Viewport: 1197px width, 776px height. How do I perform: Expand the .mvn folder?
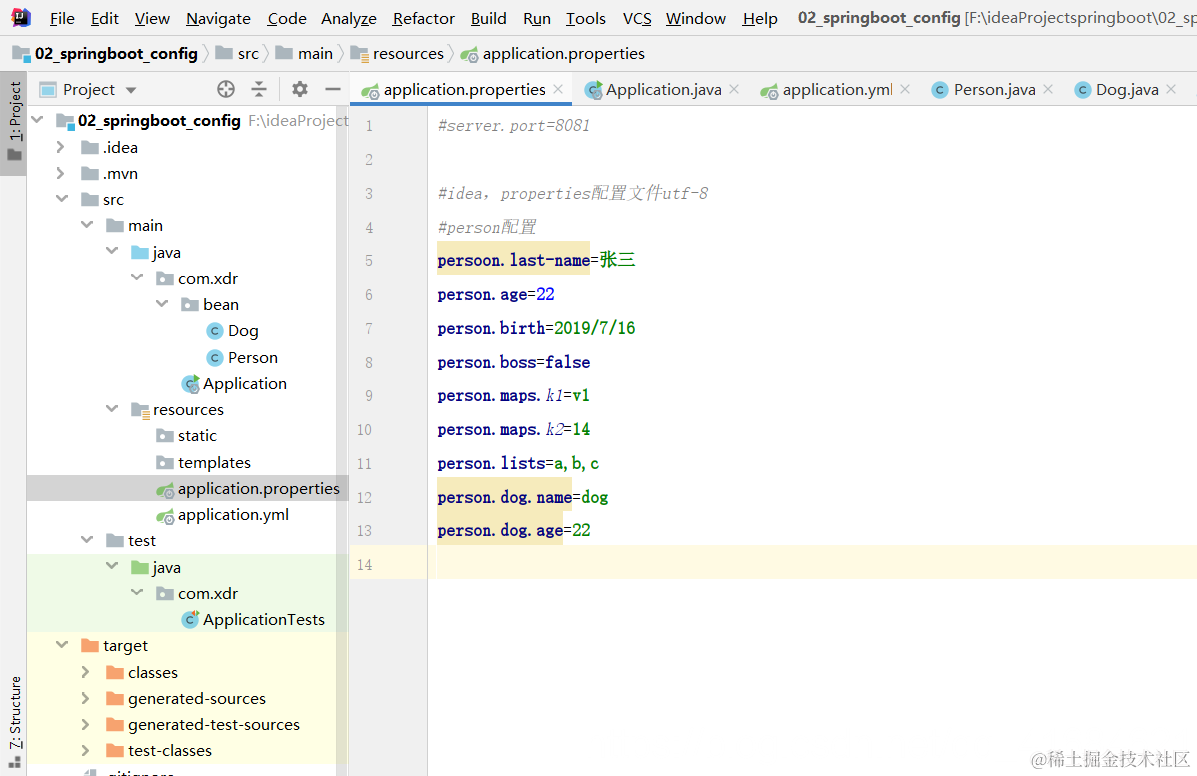(60, 173)
